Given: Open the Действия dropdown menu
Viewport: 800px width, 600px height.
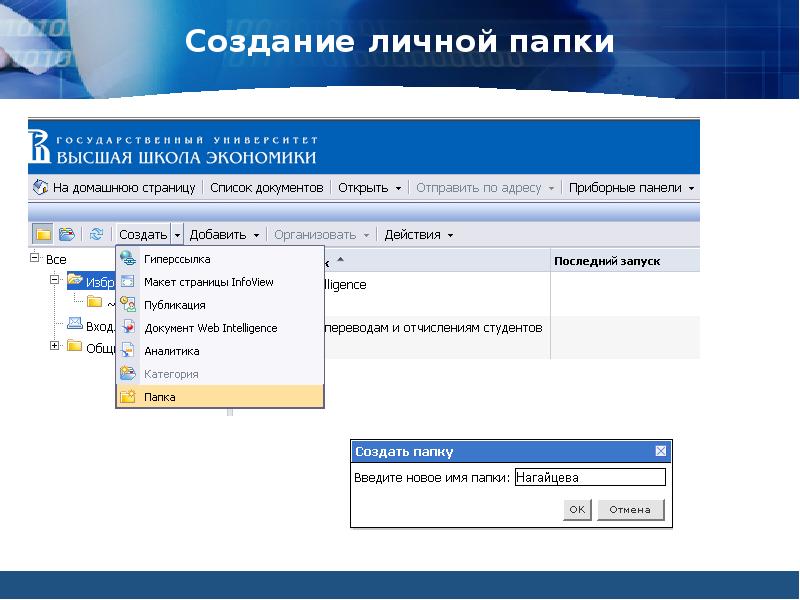Looking at the screenshot, I should click(x=419, y=235).
